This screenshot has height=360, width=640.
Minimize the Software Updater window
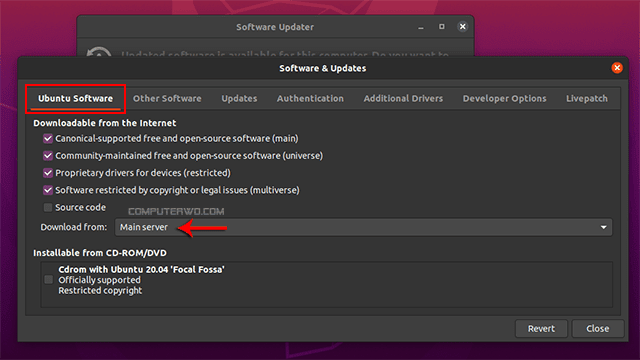(x=421, y=27)
